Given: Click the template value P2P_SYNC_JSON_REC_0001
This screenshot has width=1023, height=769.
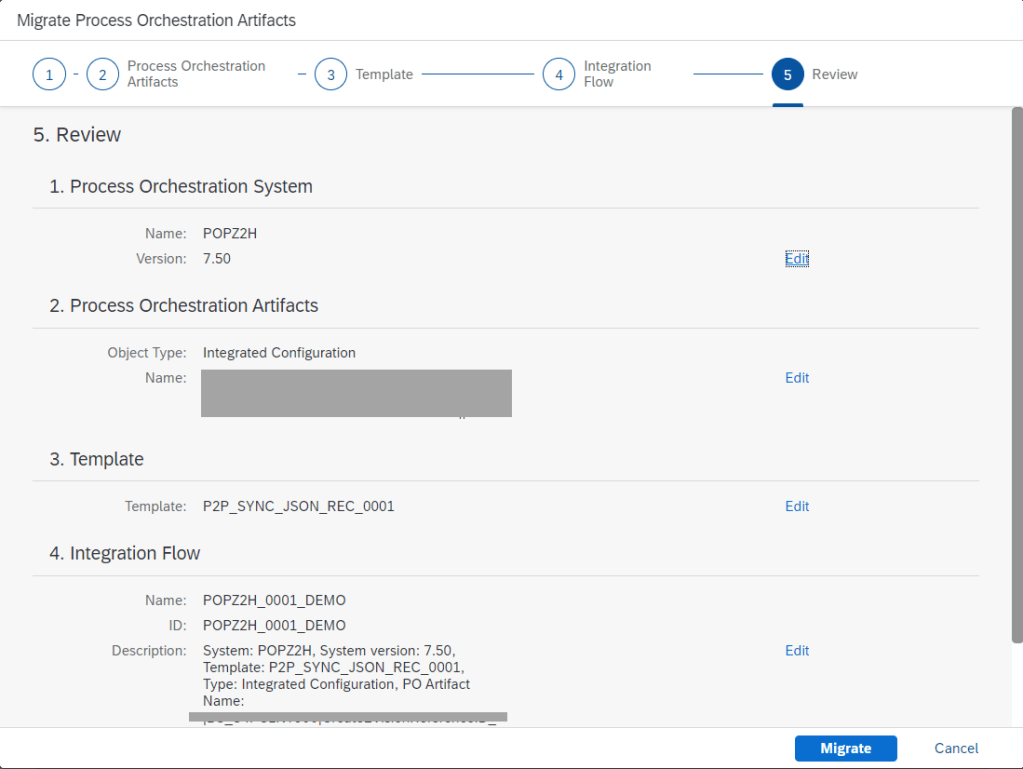Looking at the screenshot, I should point(298,507).
